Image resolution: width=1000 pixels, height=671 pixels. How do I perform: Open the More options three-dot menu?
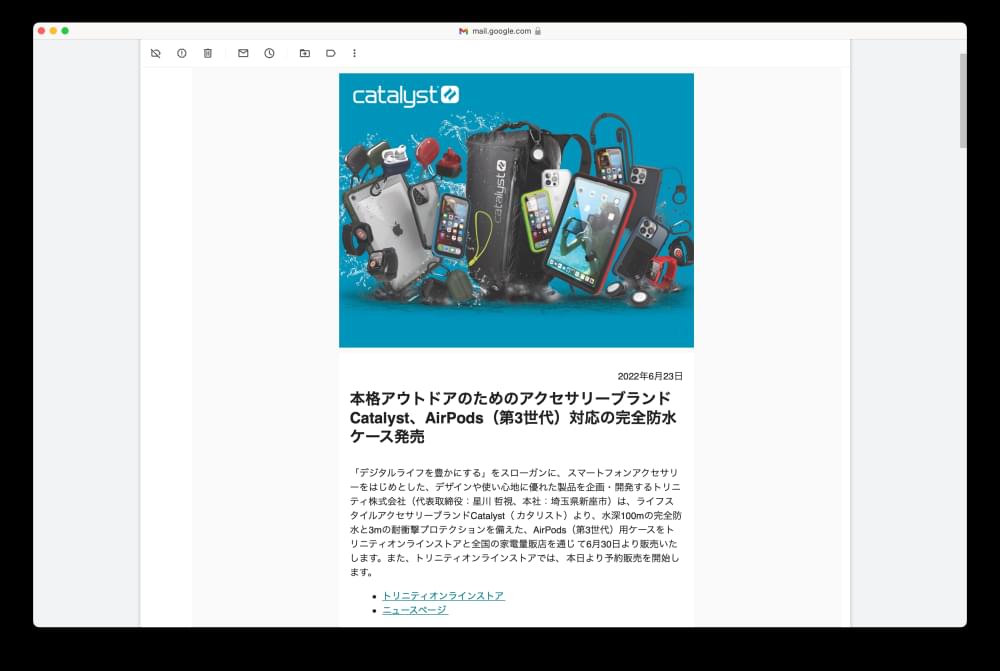coord(355,54)
